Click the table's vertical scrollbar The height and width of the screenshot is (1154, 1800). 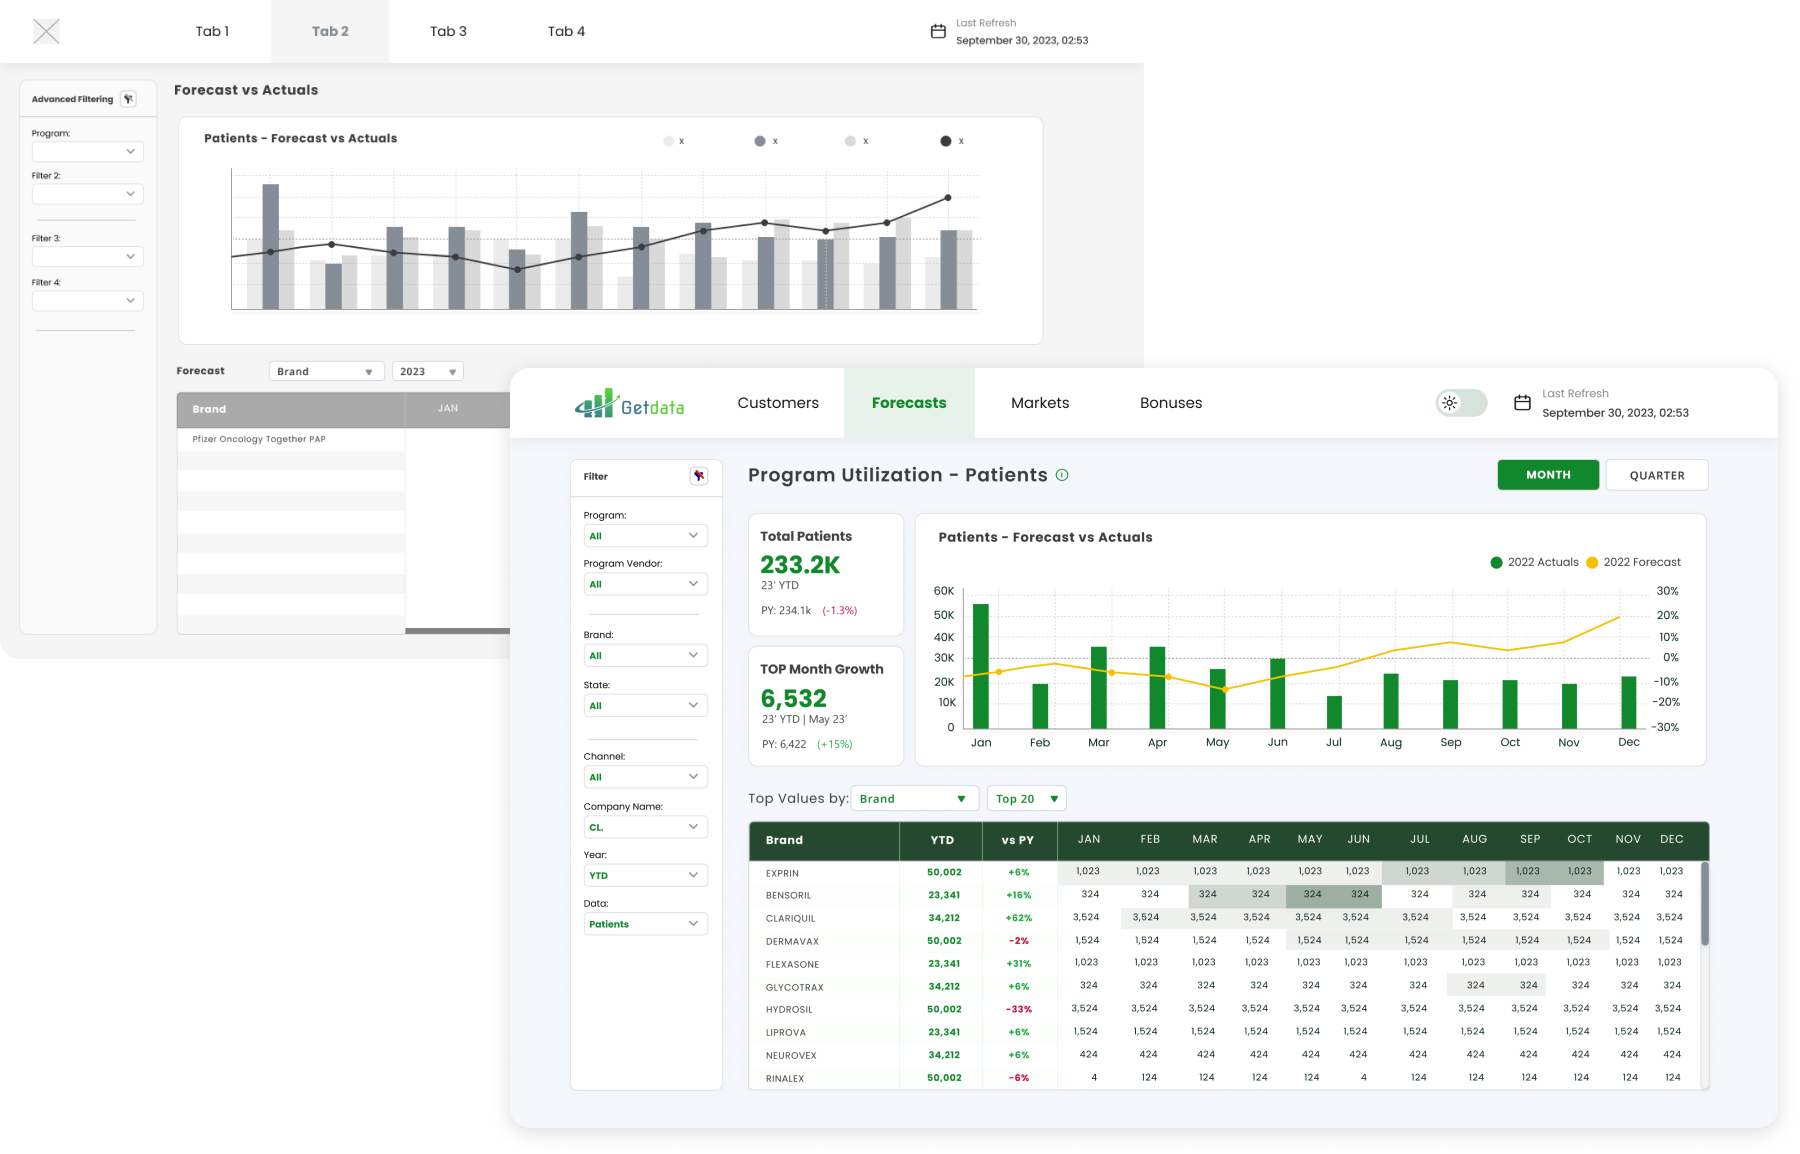1704,904
